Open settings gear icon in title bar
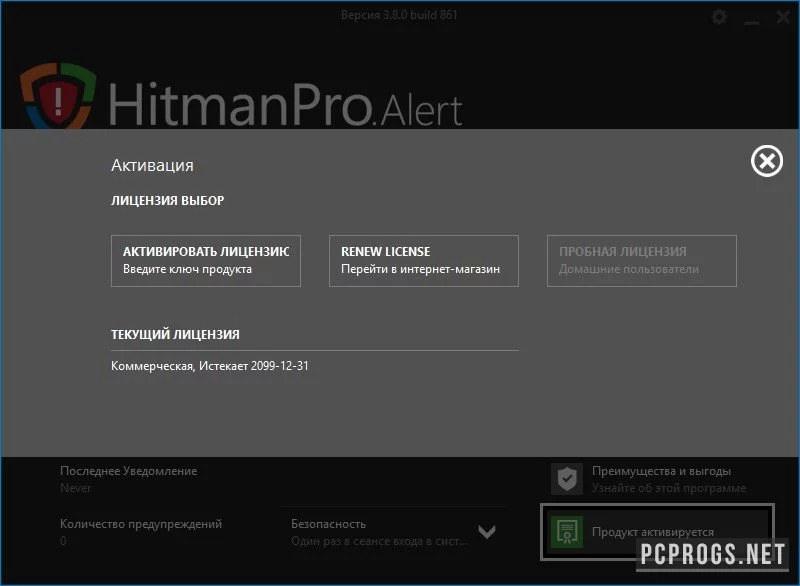800x586 pixels. click(719, 17)
